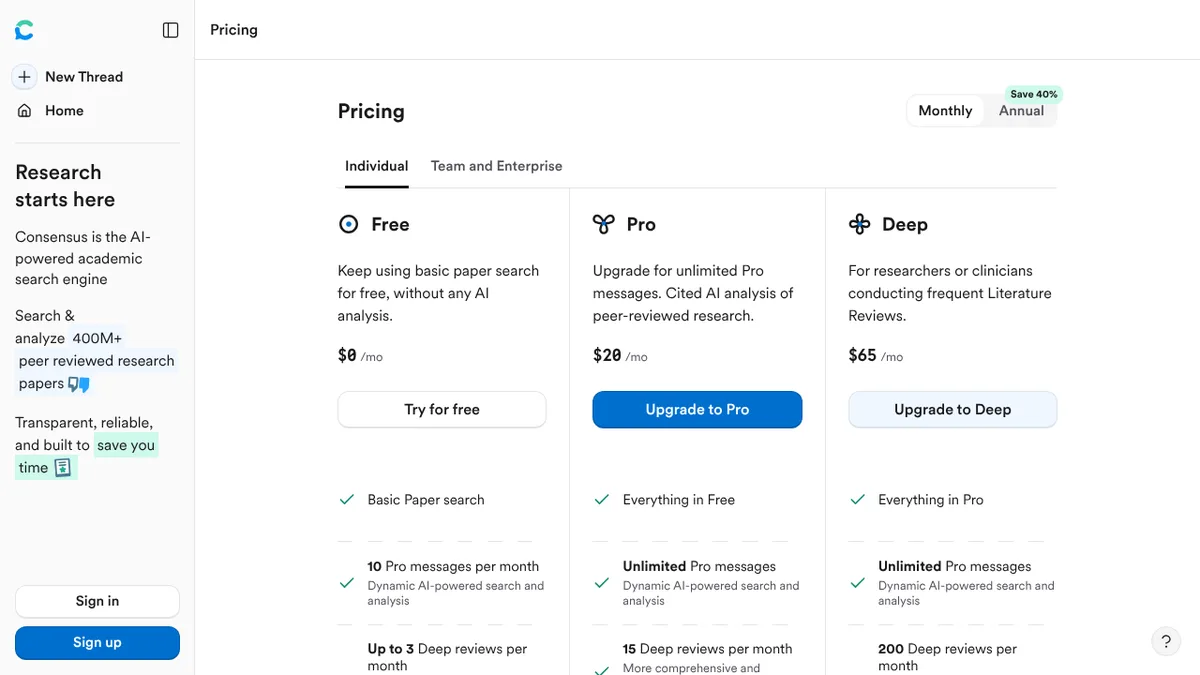Click 'Unlimited Pro messages' in the Pro column
This screenshot has height=675, width=1200.
tap(699, 566)
